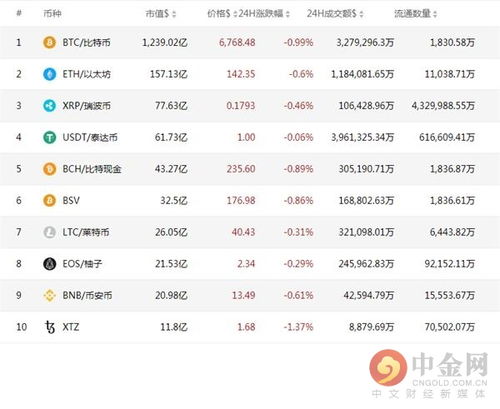Click the Tezos XTZ icon

click(49, 327)
